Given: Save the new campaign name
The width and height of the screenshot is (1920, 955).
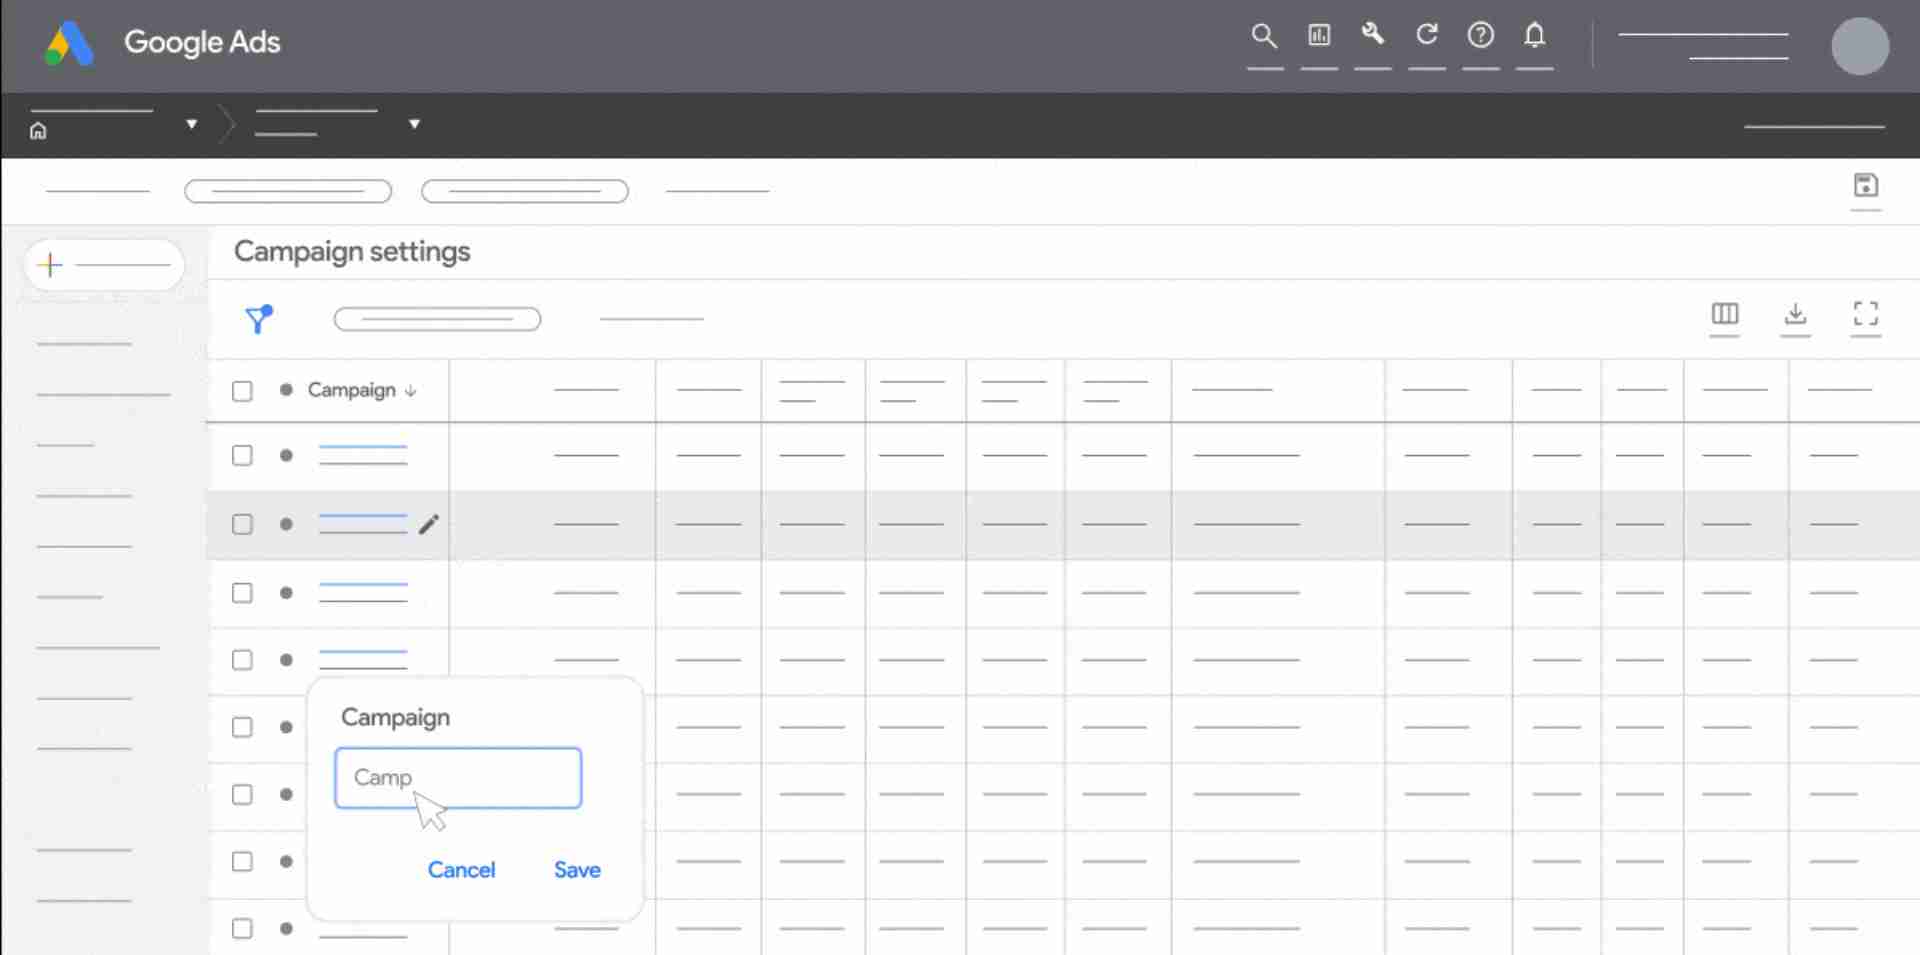Looking at the screenshot, I should 577,870.
